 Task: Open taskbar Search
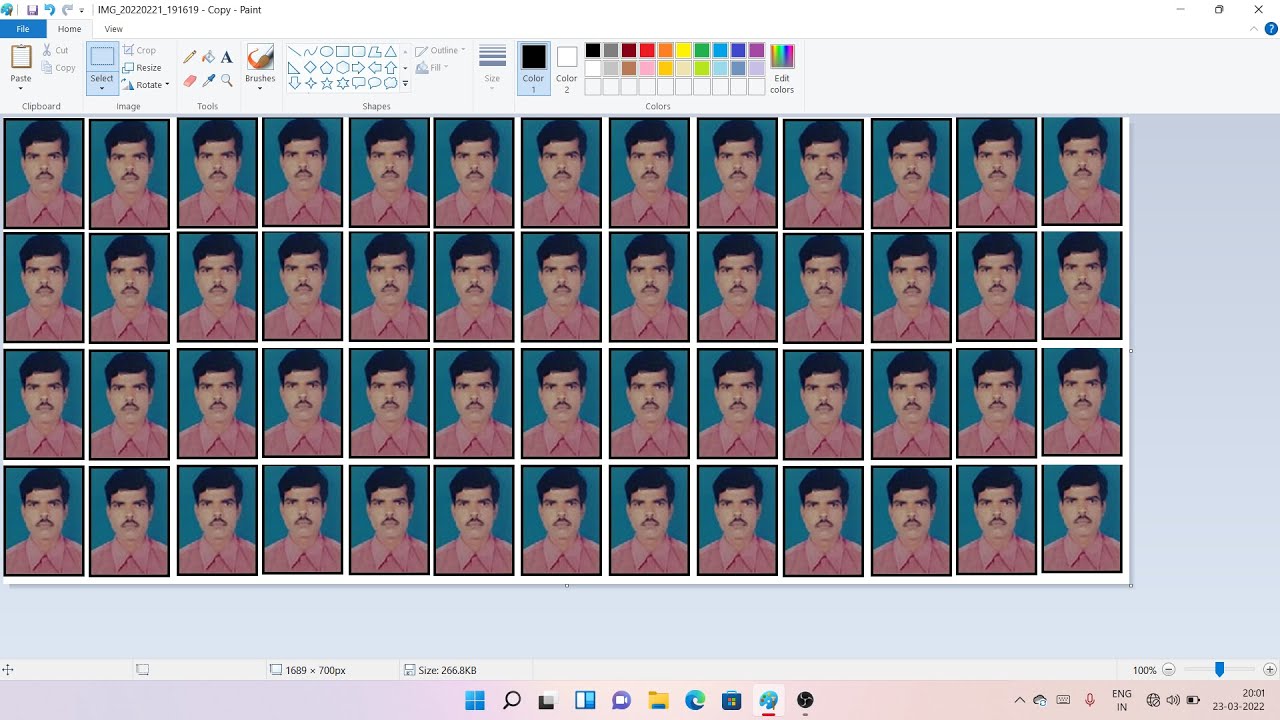pyautogui.click(x=512, y=700)
